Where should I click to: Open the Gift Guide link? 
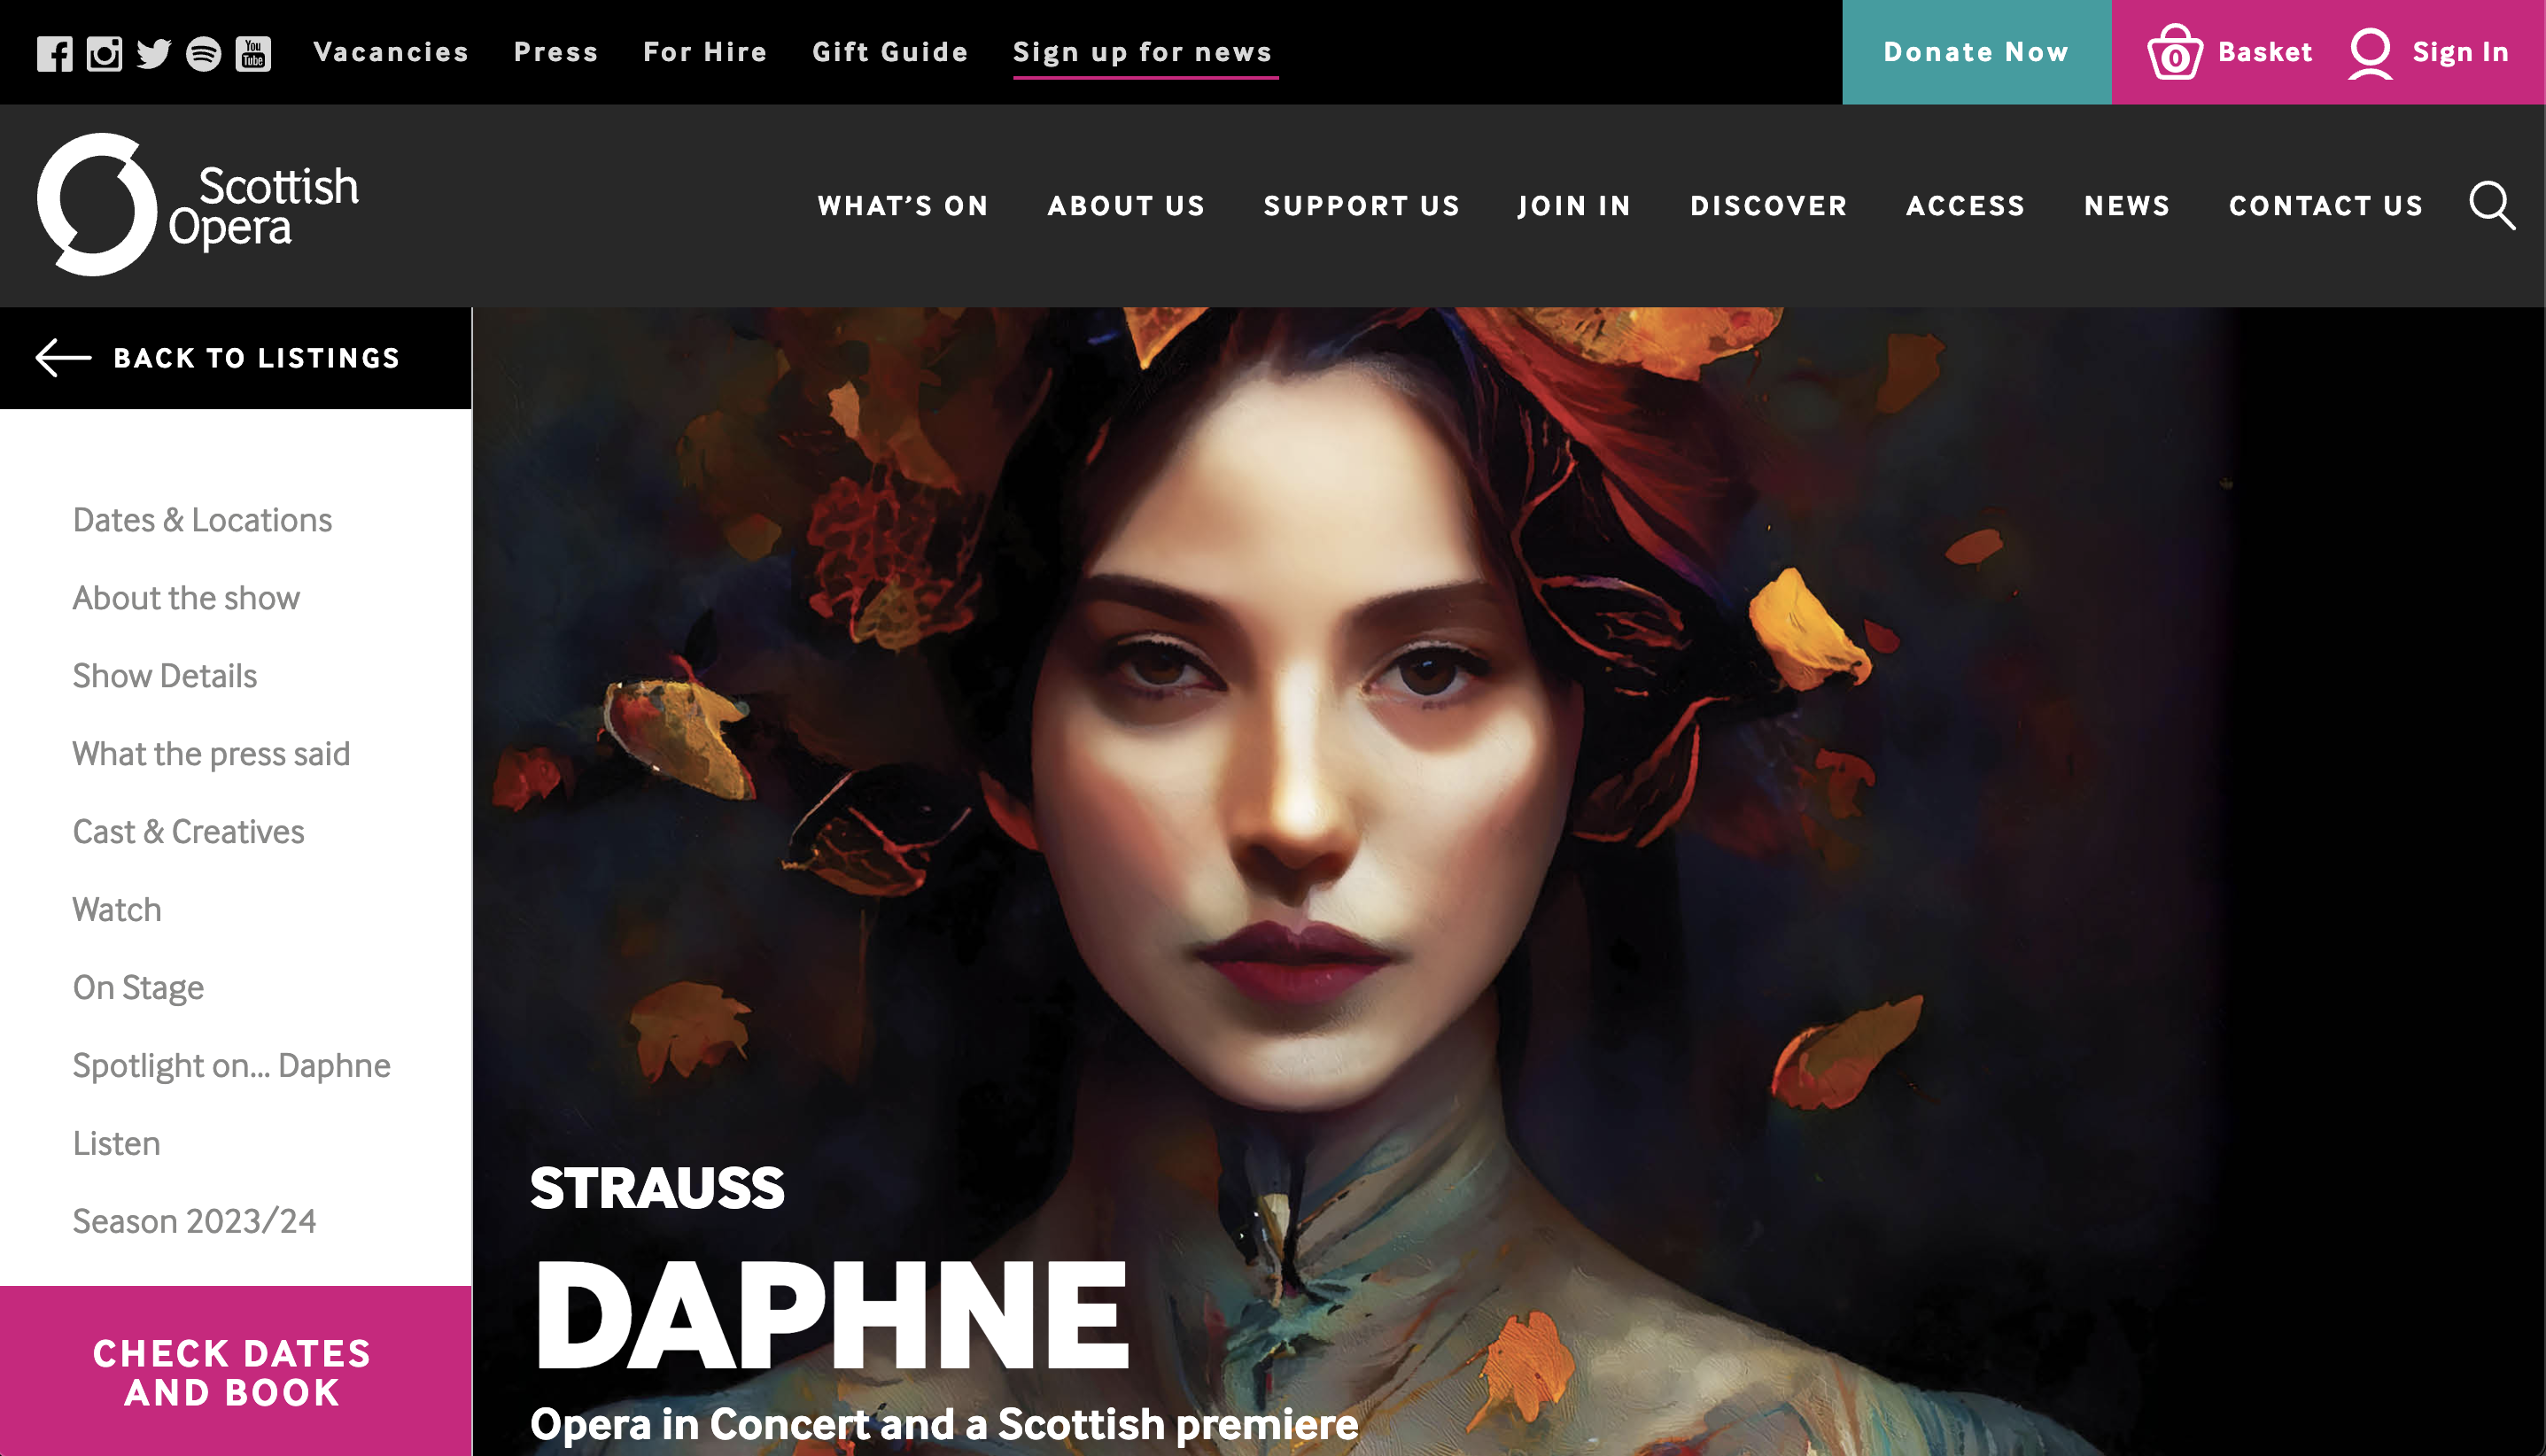click(890, 52)
